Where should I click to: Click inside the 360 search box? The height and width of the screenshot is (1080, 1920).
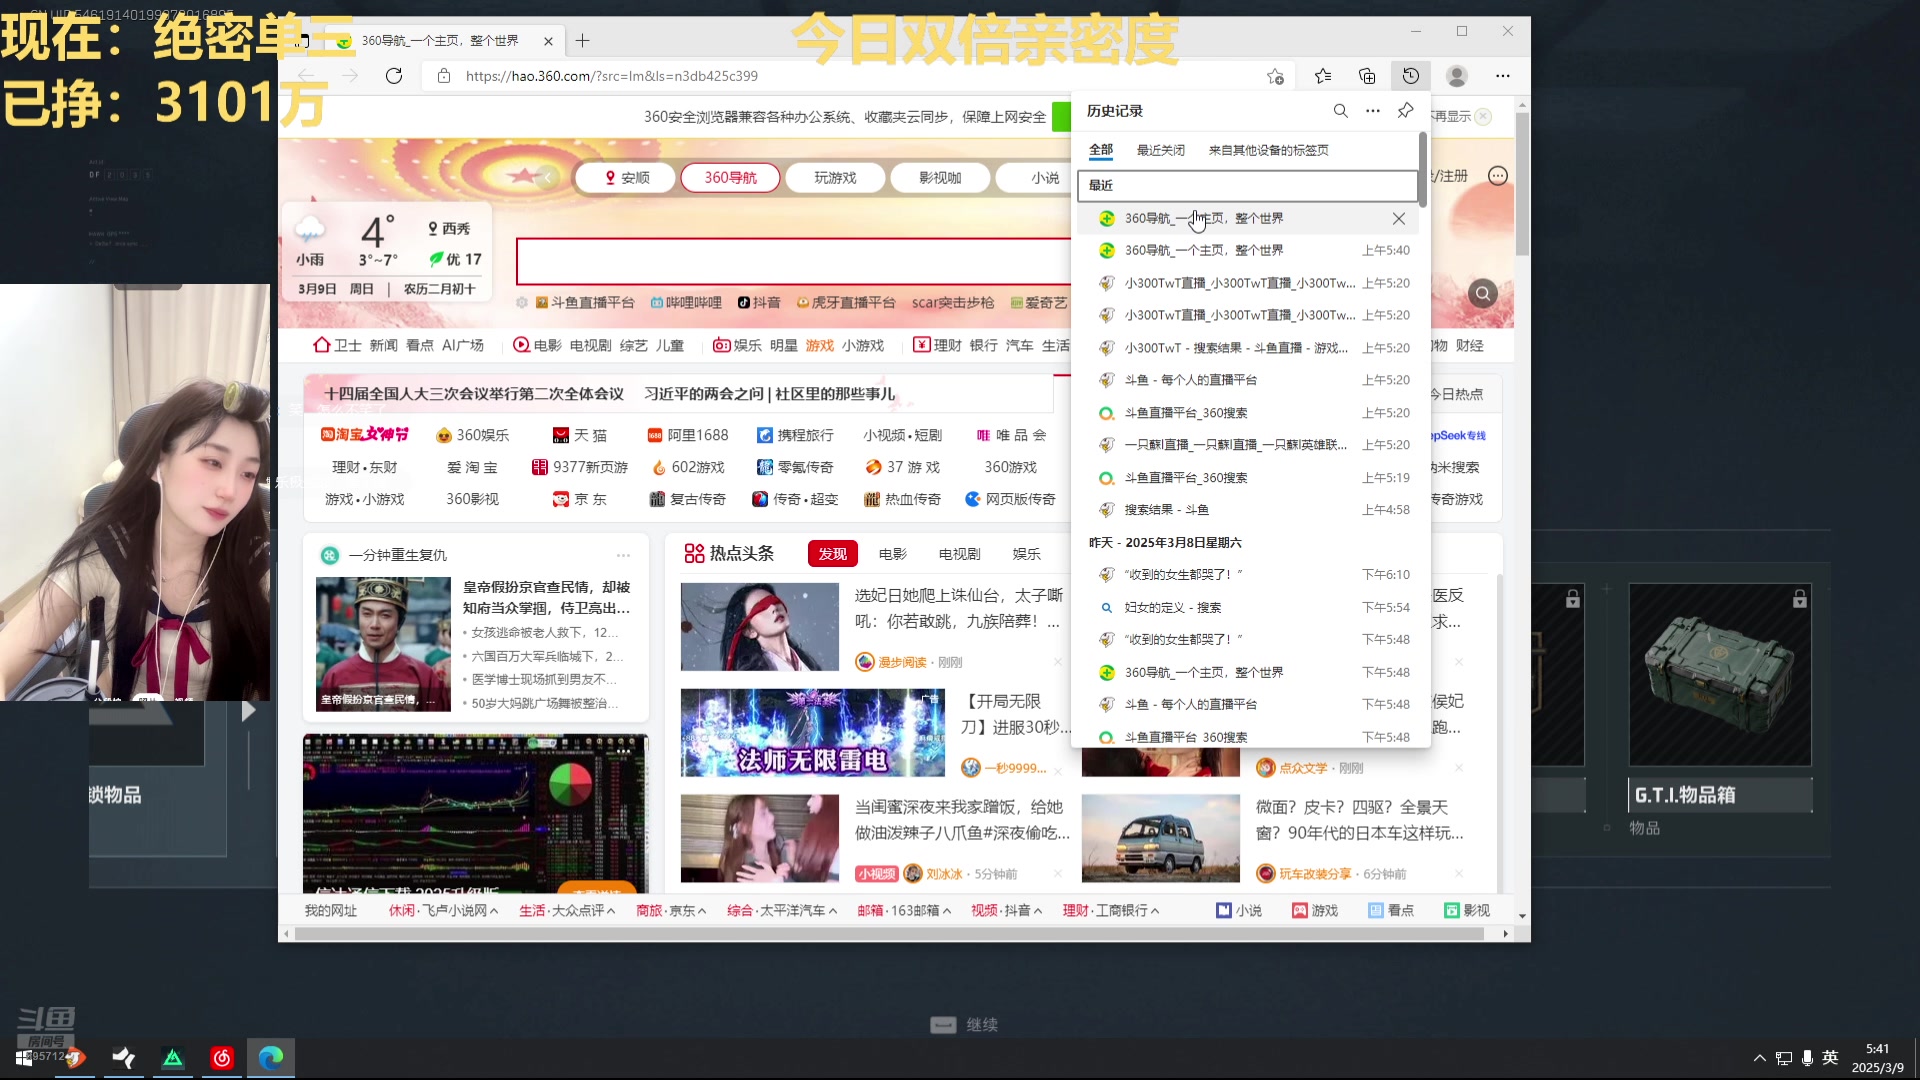click(793, 262)
